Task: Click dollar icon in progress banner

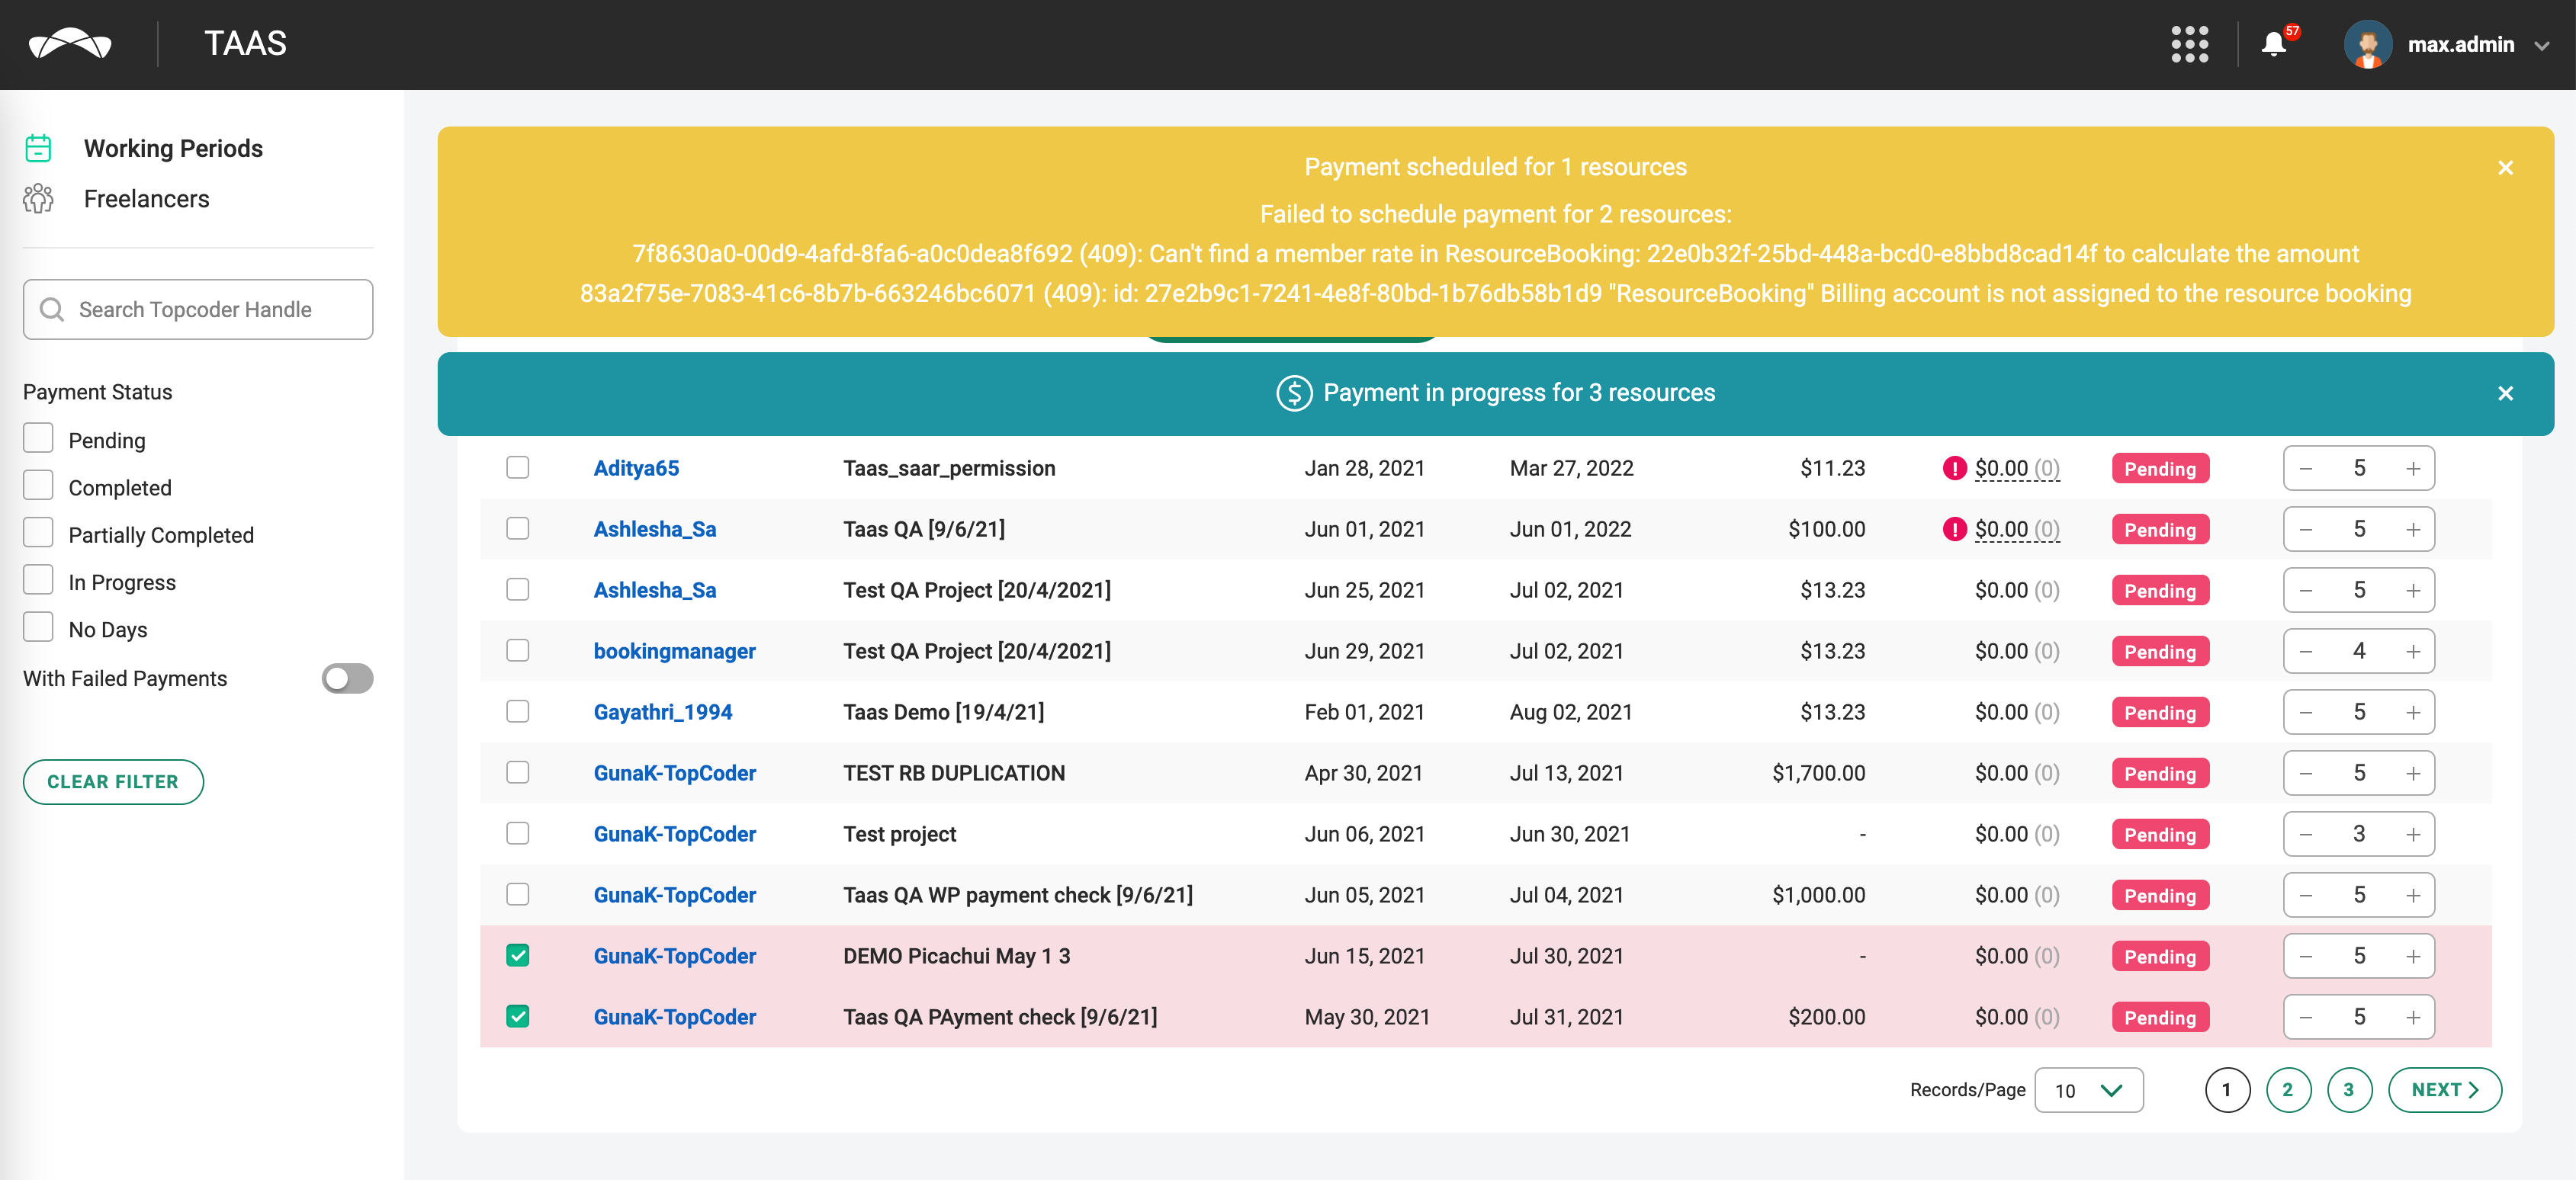Action: (x=1294, y=394)
